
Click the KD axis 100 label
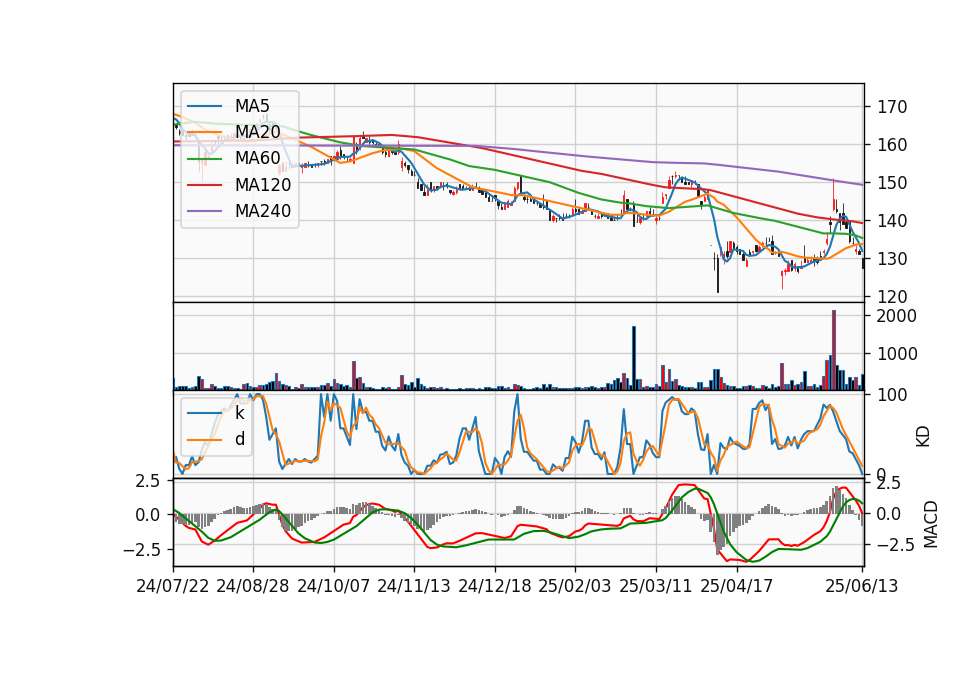892,395
